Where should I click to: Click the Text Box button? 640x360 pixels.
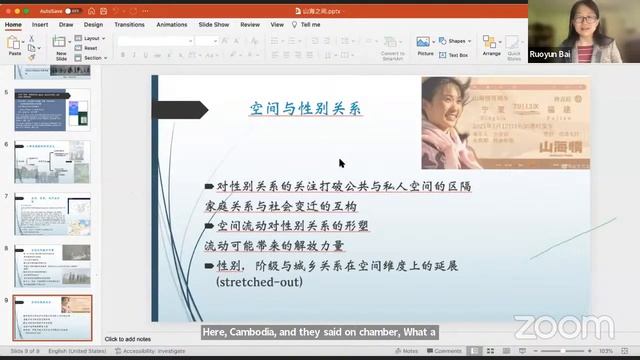(x=453, y=55)
